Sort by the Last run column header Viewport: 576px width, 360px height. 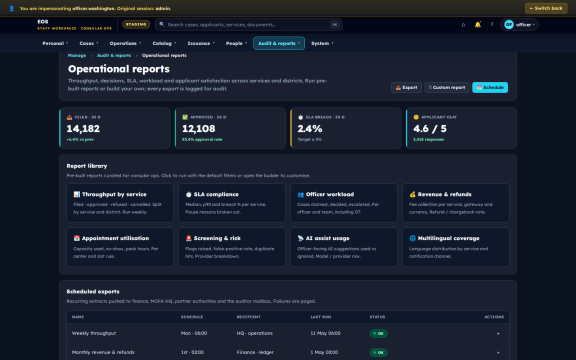tap(321, 317)
